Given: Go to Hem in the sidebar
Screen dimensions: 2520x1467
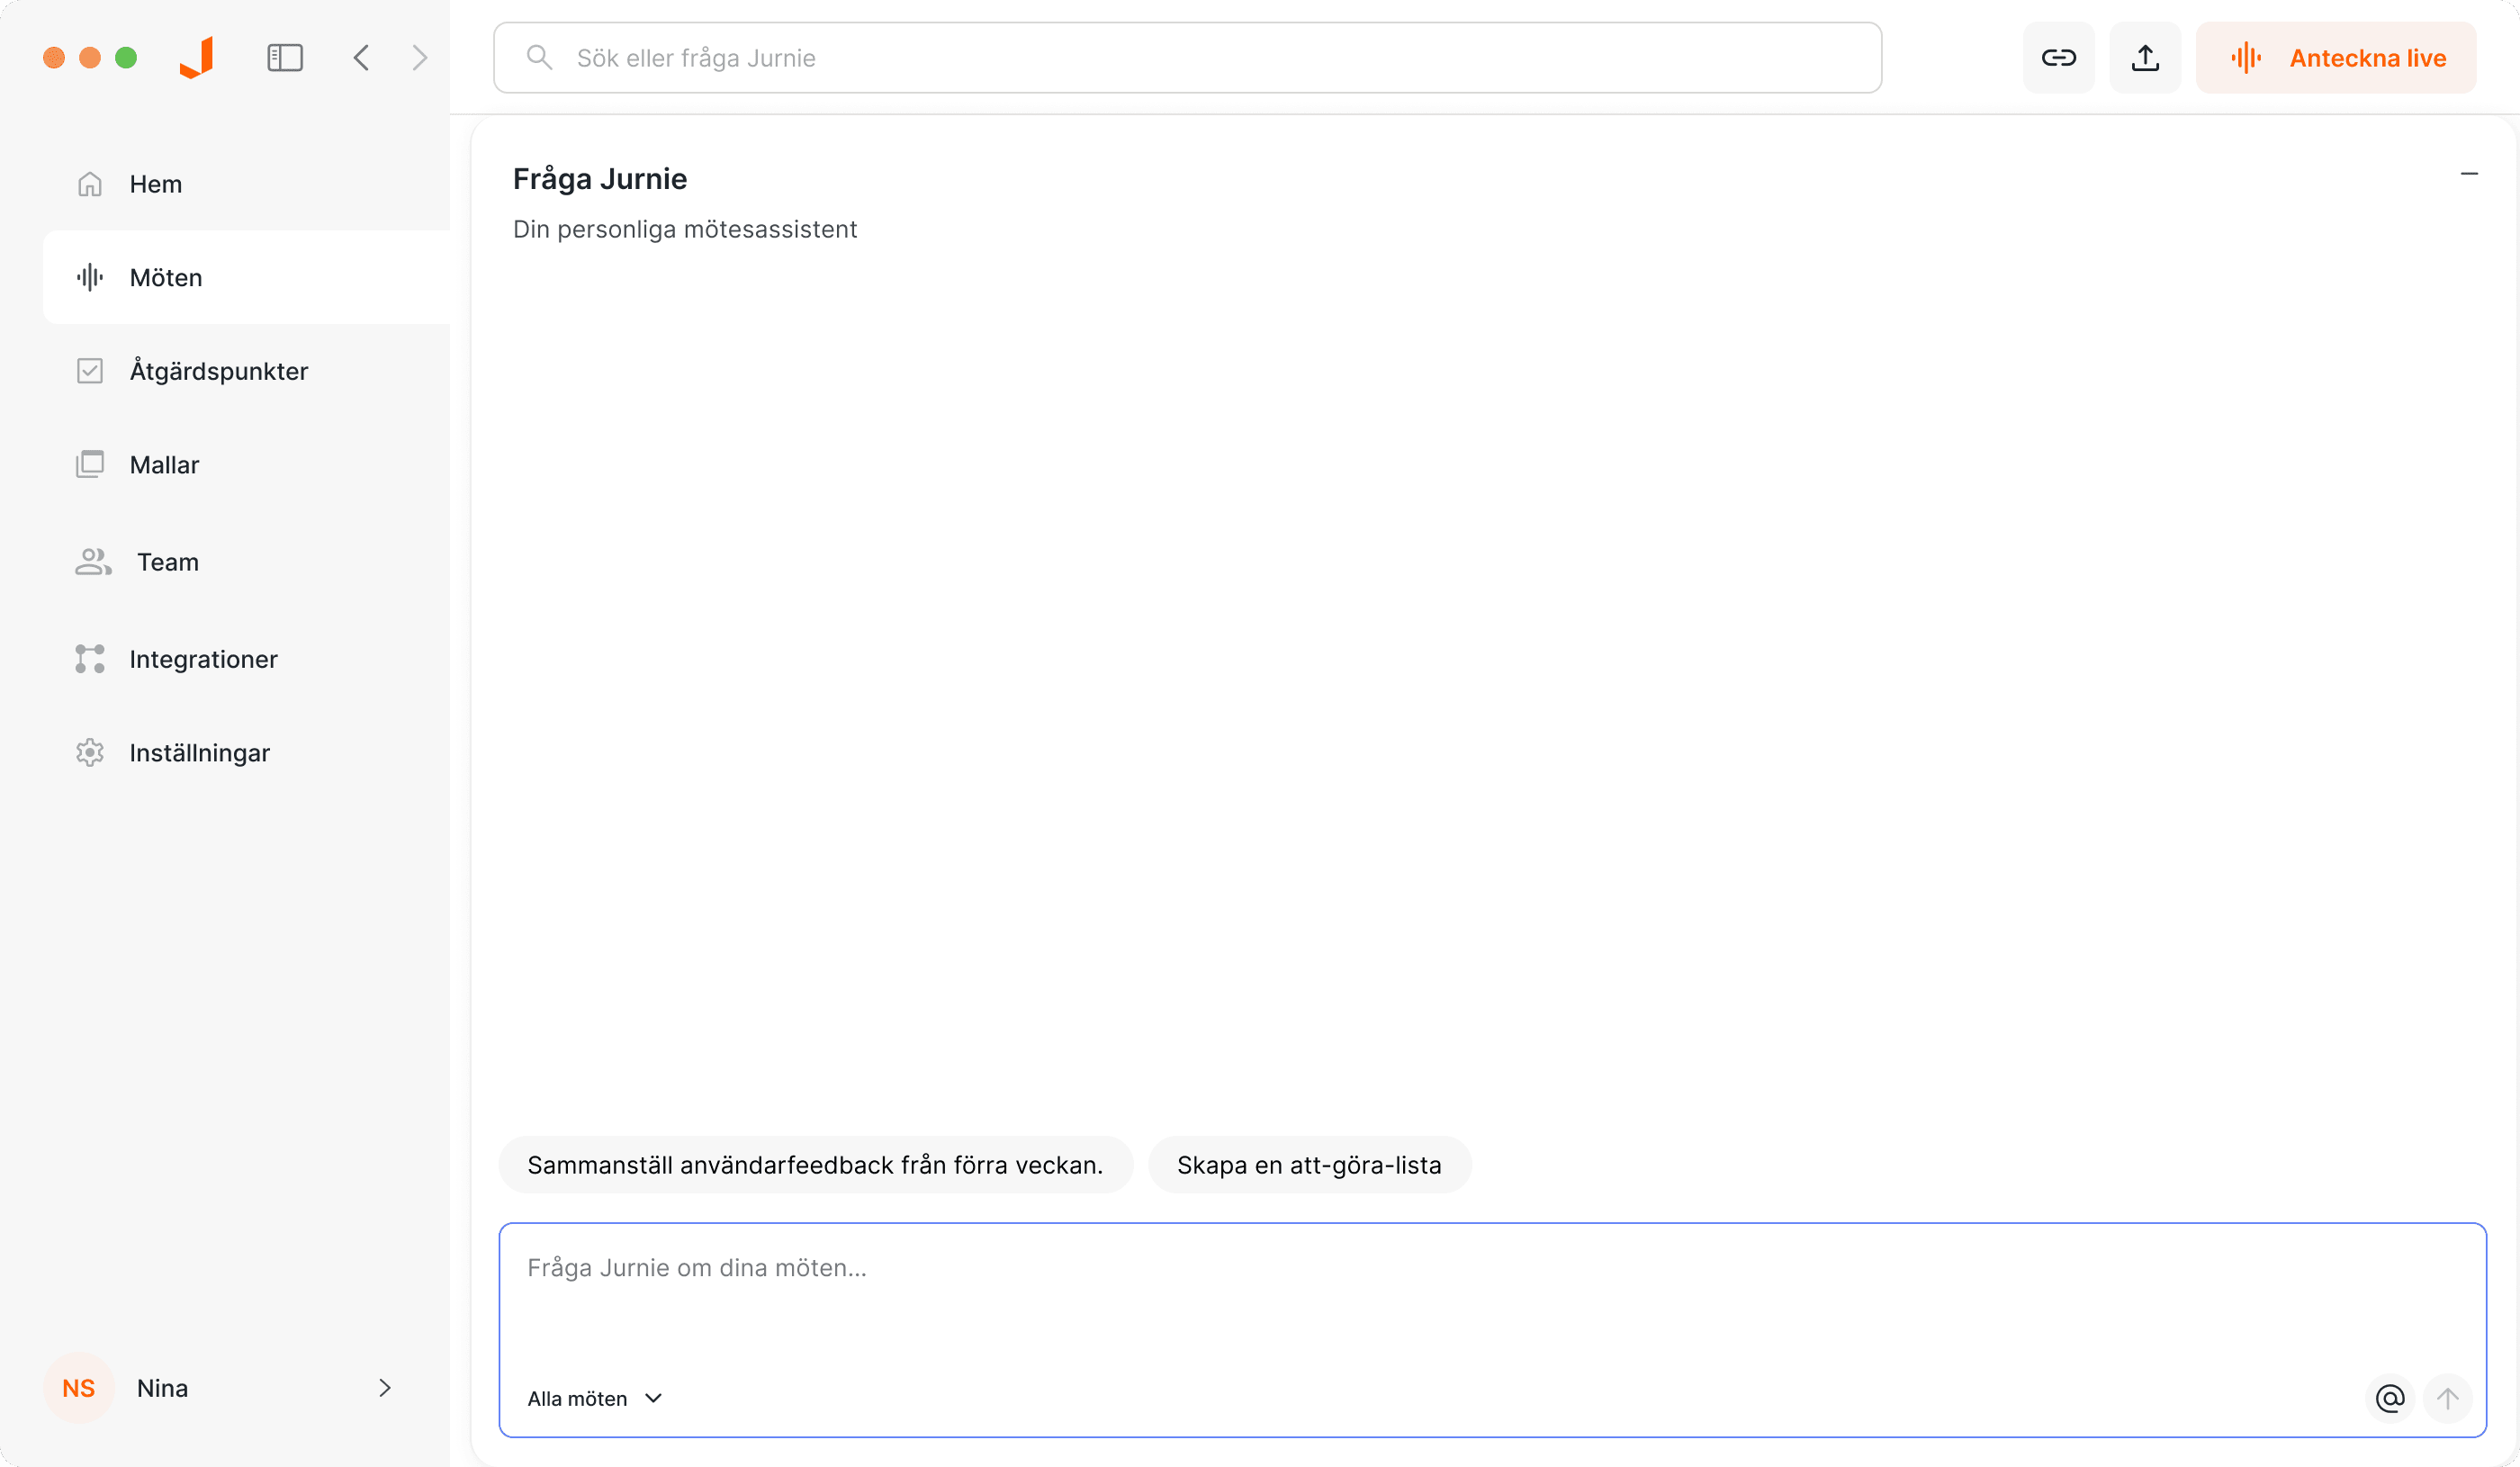Looking at the screenshot, I should tap(155, 183).
